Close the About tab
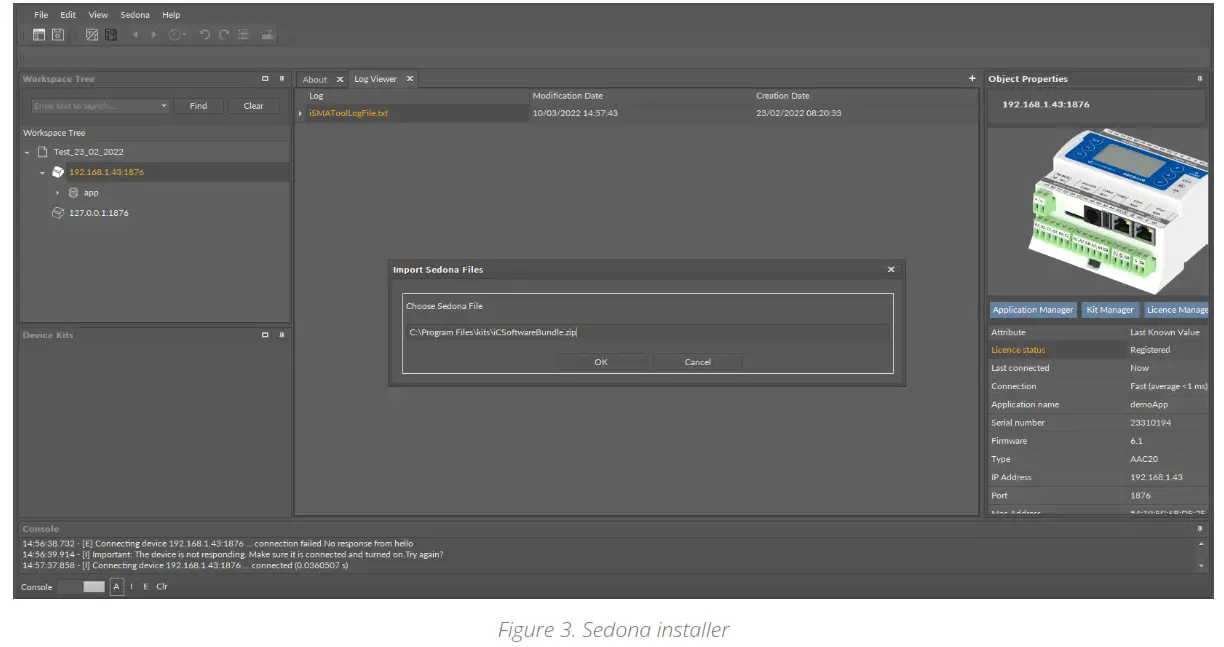This screenshot has height=647, width=1224. (x=339, y=79)
